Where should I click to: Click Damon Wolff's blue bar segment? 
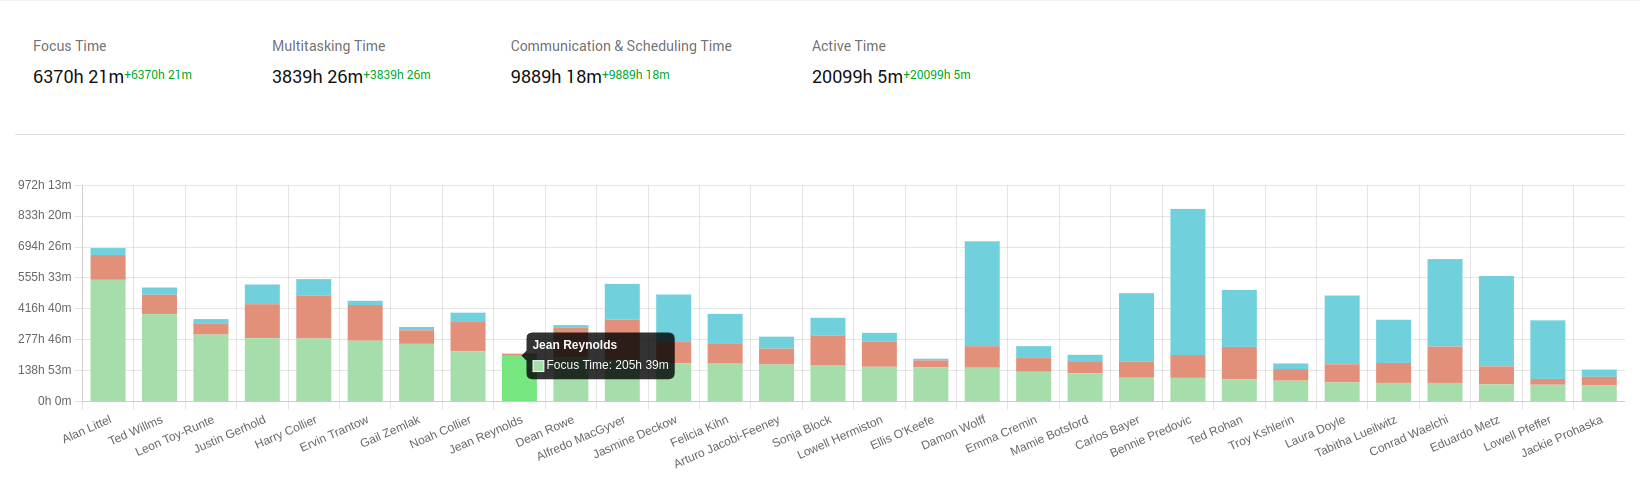point(982,294)
